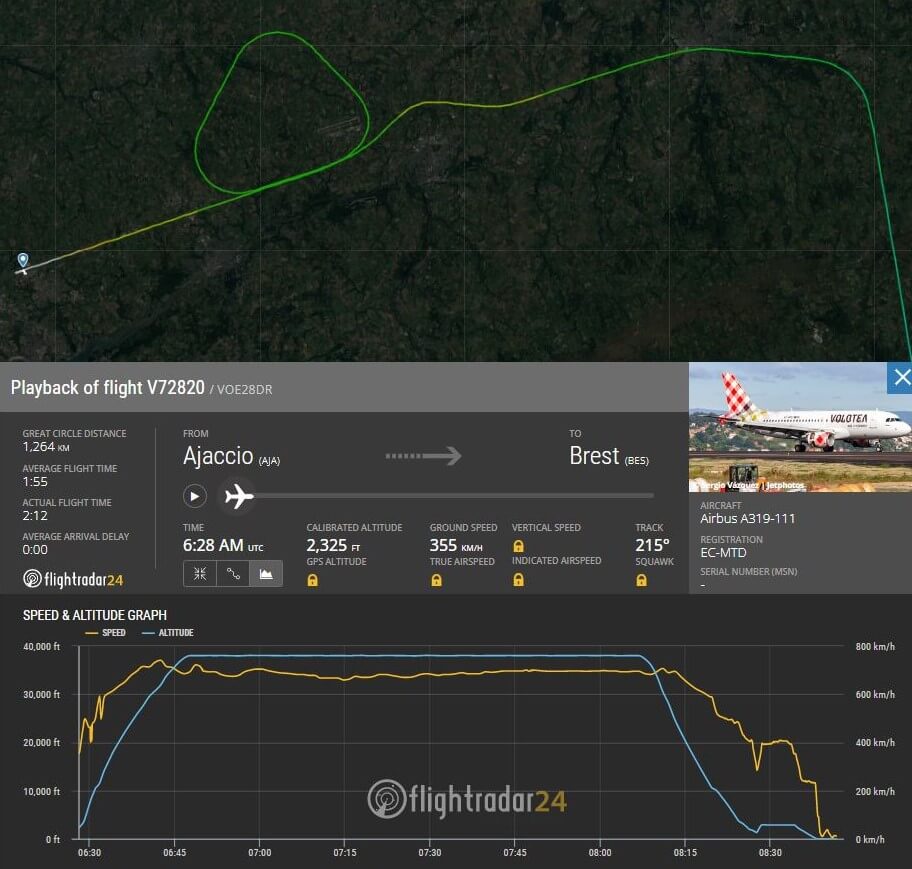Click the registration EC-MTD
The height and width of the screenshot is (869, 912).
click(x=723, y=553)
